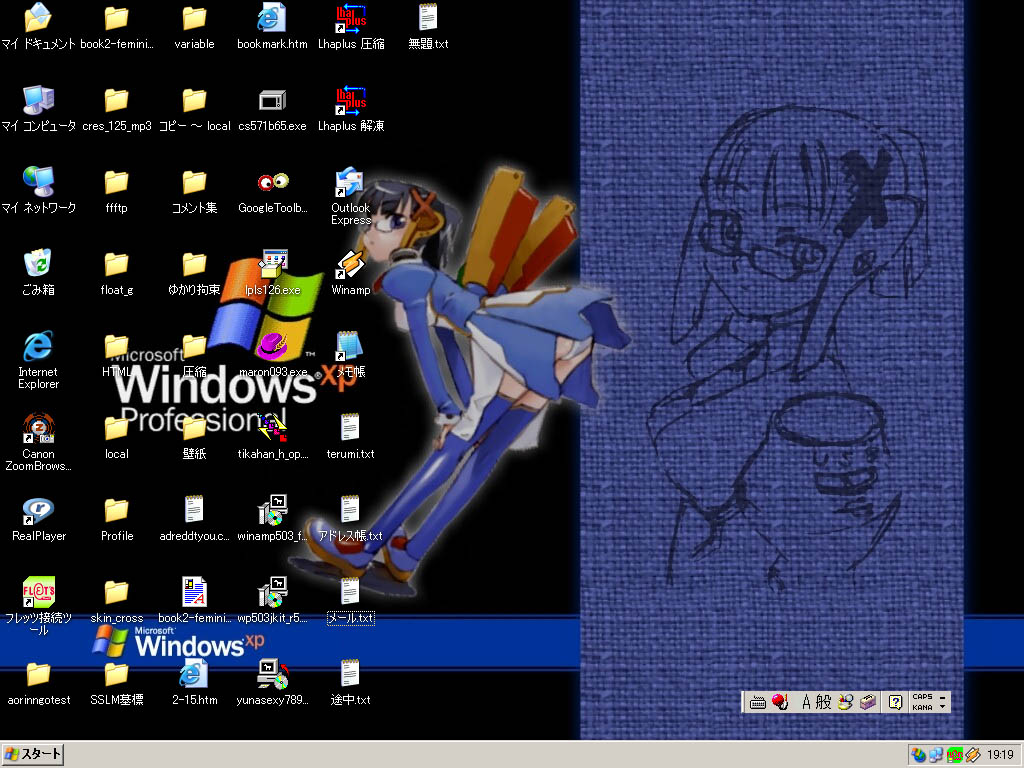Toggle CAPS lock on the language bar
1024x768 pixels.
point(922,697)
